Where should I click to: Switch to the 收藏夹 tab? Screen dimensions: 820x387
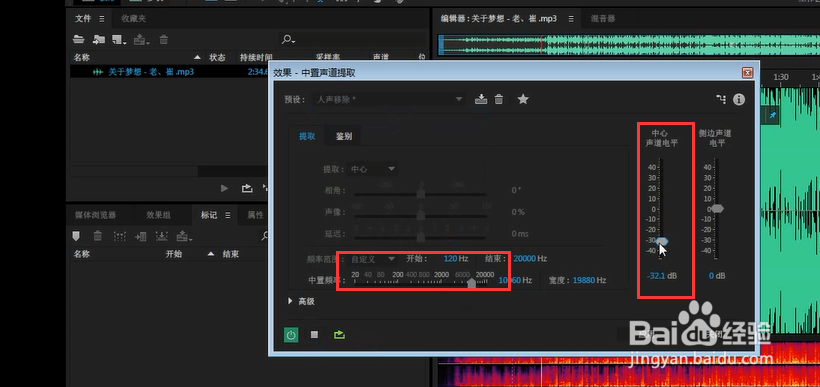tap(134, 18)
